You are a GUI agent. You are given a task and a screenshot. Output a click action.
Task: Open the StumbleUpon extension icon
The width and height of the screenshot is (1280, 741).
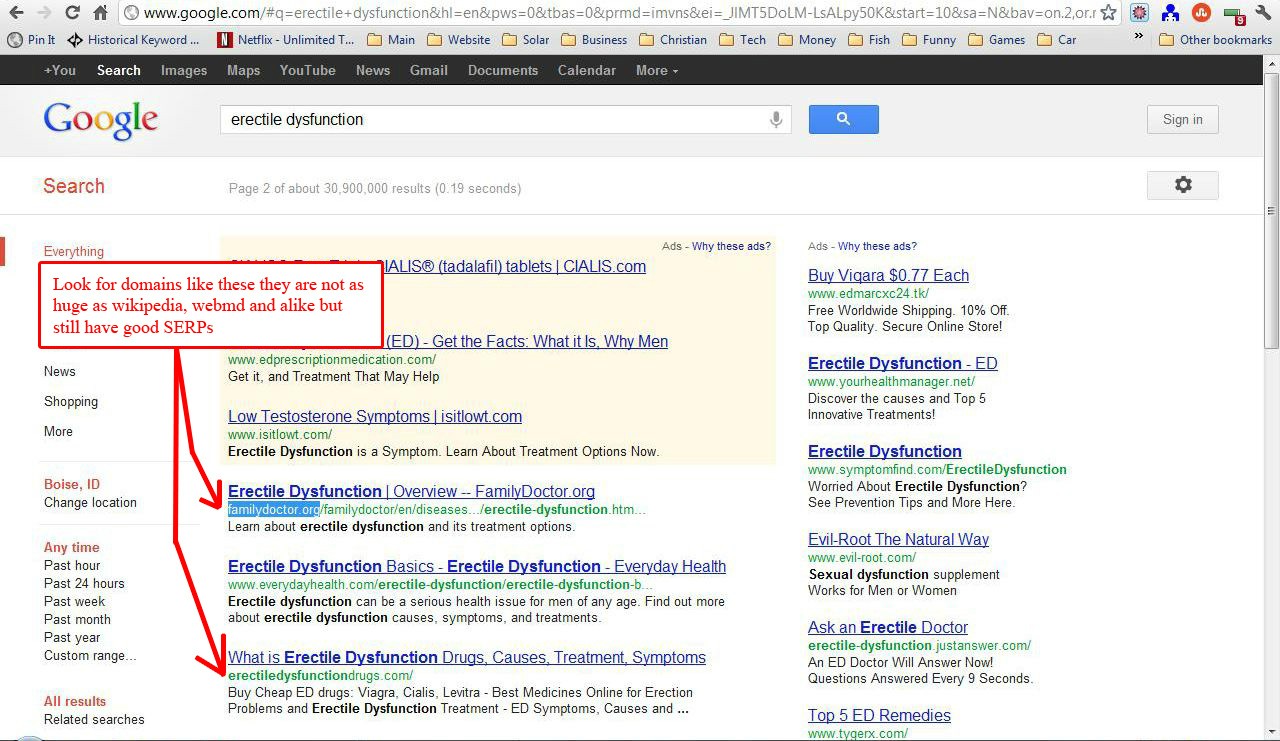click(x=1202, y=13)
